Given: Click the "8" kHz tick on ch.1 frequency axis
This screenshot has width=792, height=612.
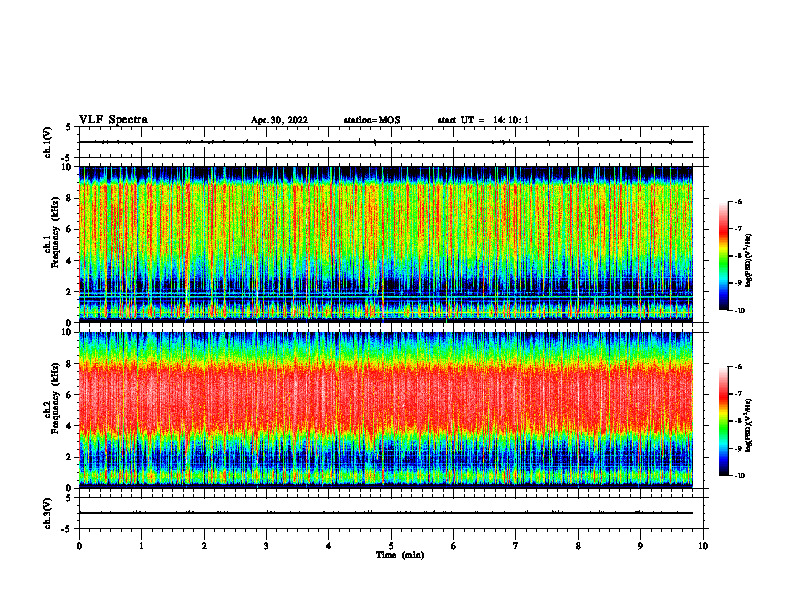Looking at the screenshot, I should 70,198.
